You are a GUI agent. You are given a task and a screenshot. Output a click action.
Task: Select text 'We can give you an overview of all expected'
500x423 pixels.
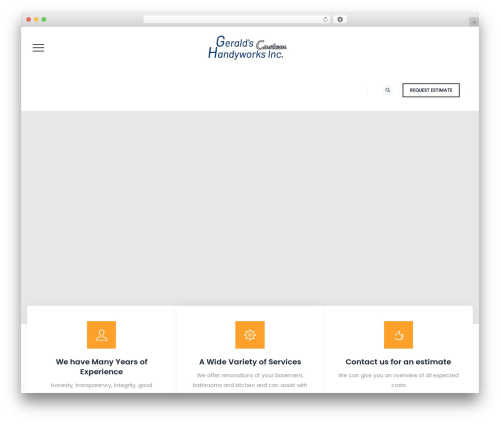398,375
